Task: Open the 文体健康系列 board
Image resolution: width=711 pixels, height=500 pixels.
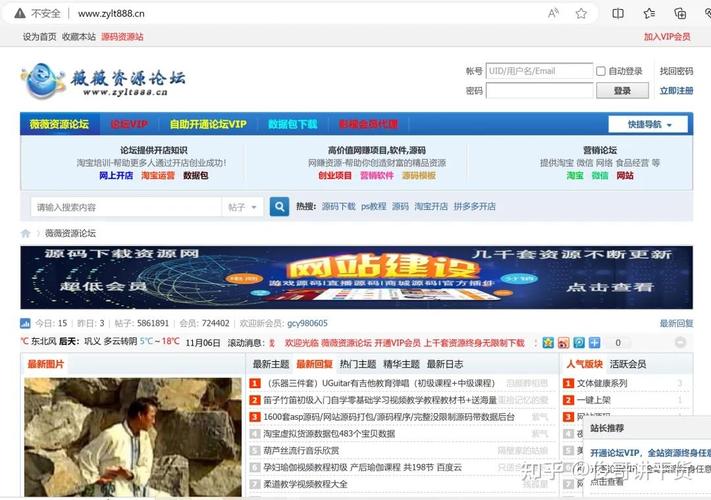Action: point(602,383)
